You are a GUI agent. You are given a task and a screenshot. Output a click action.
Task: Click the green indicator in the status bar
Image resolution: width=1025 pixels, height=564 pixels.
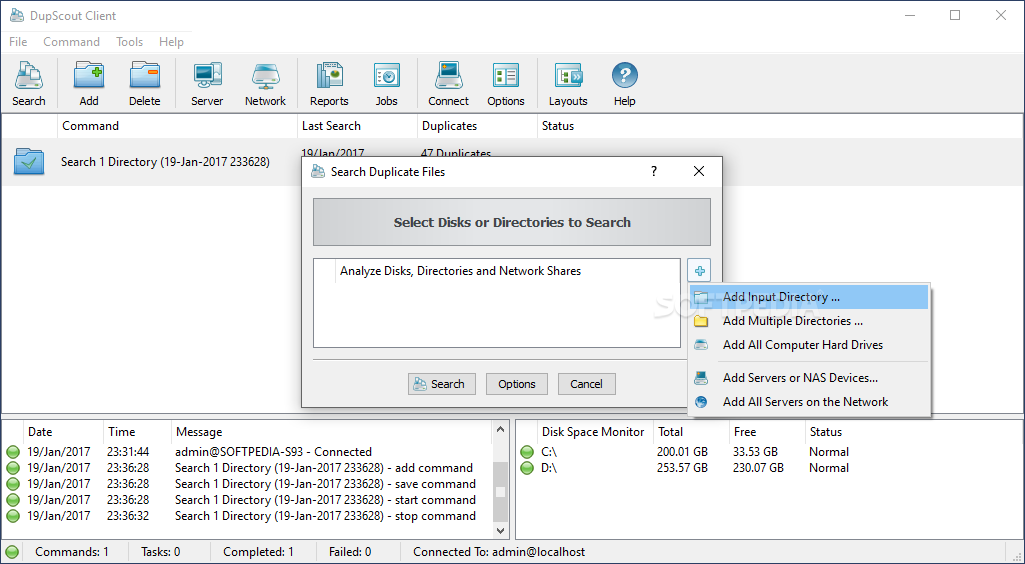pyautogui.click(x=12, y=552)
